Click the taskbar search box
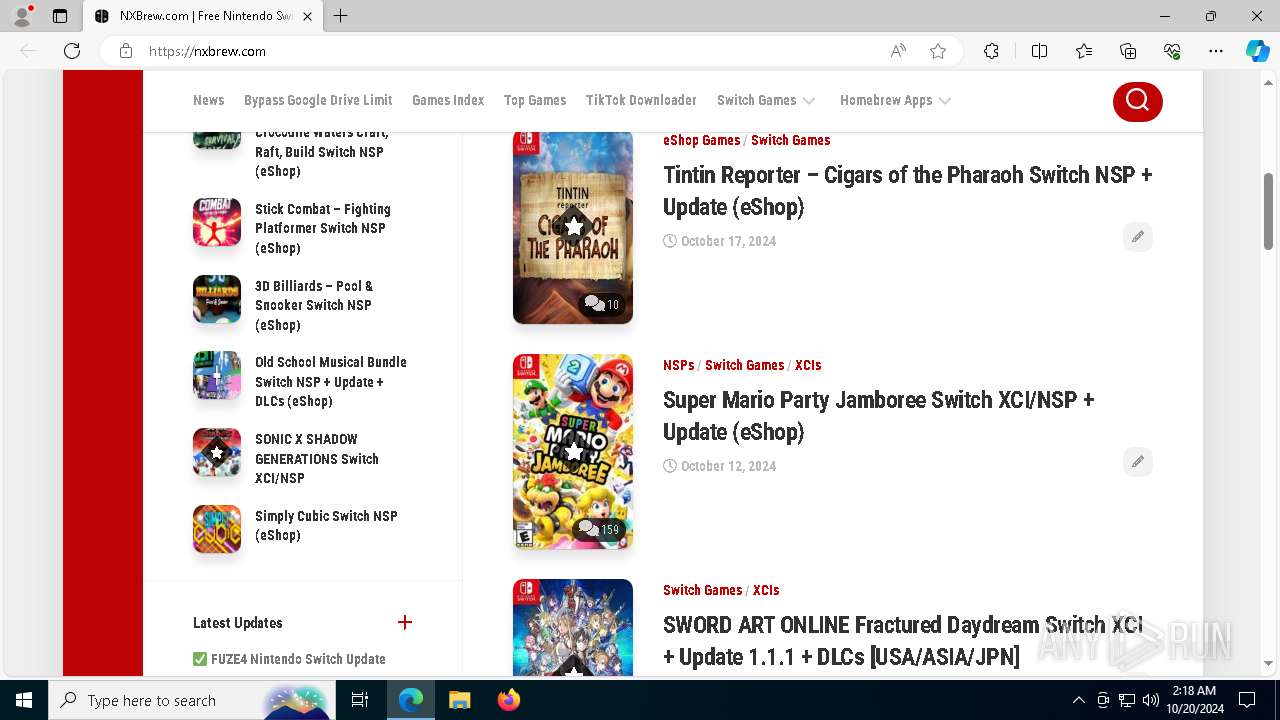 192,700
